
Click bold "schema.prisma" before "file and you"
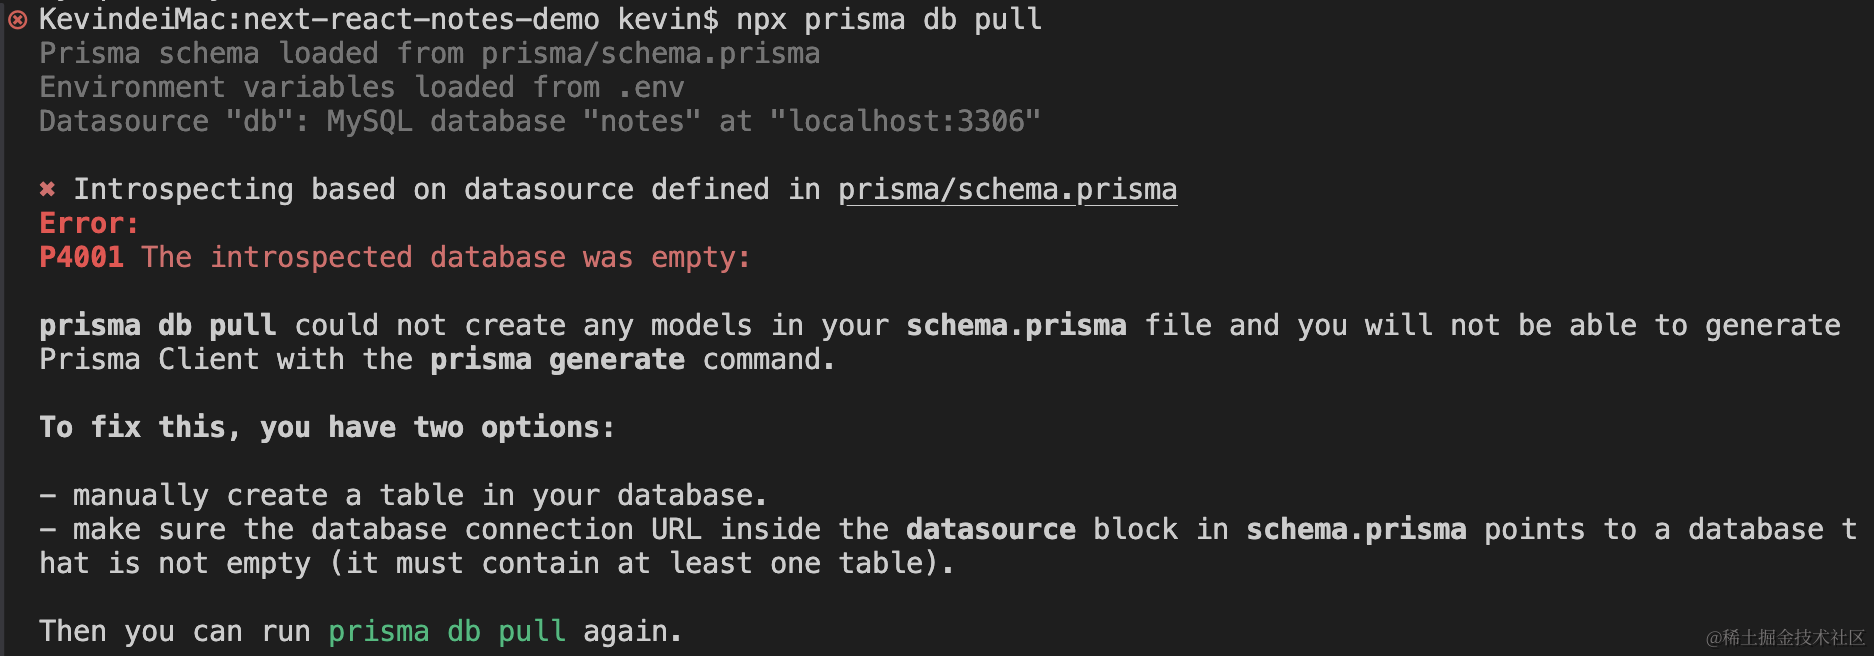[x=1016, y=325]
